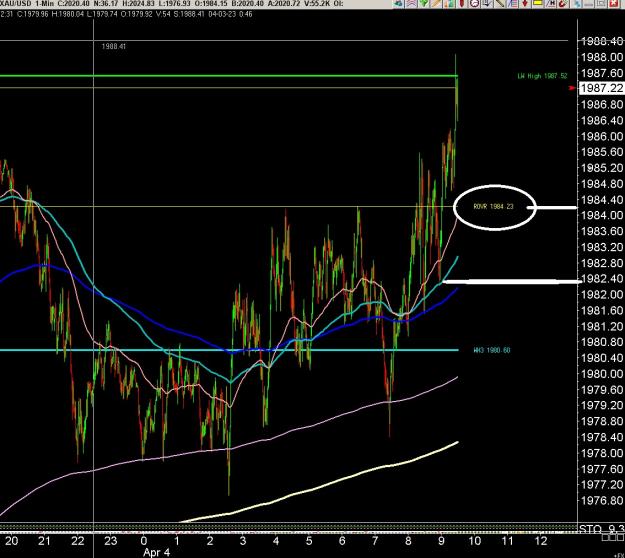Click the V:55.2K volume value in header
The width and height of the screenshot is (625, 558).
(x=316, y=3)
